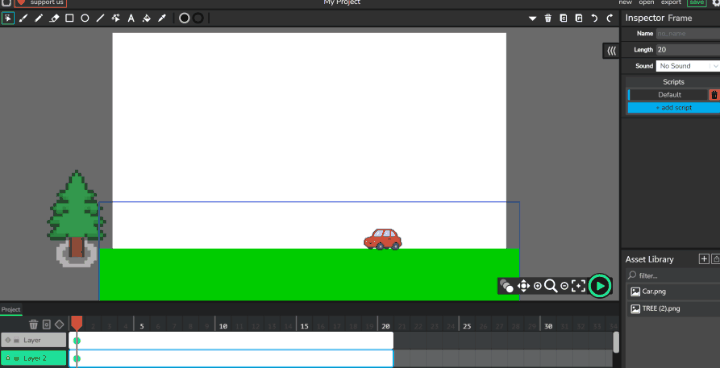Select the Path Cursor tool
This screenshot has height=368, width=720.
pos(116,18)
